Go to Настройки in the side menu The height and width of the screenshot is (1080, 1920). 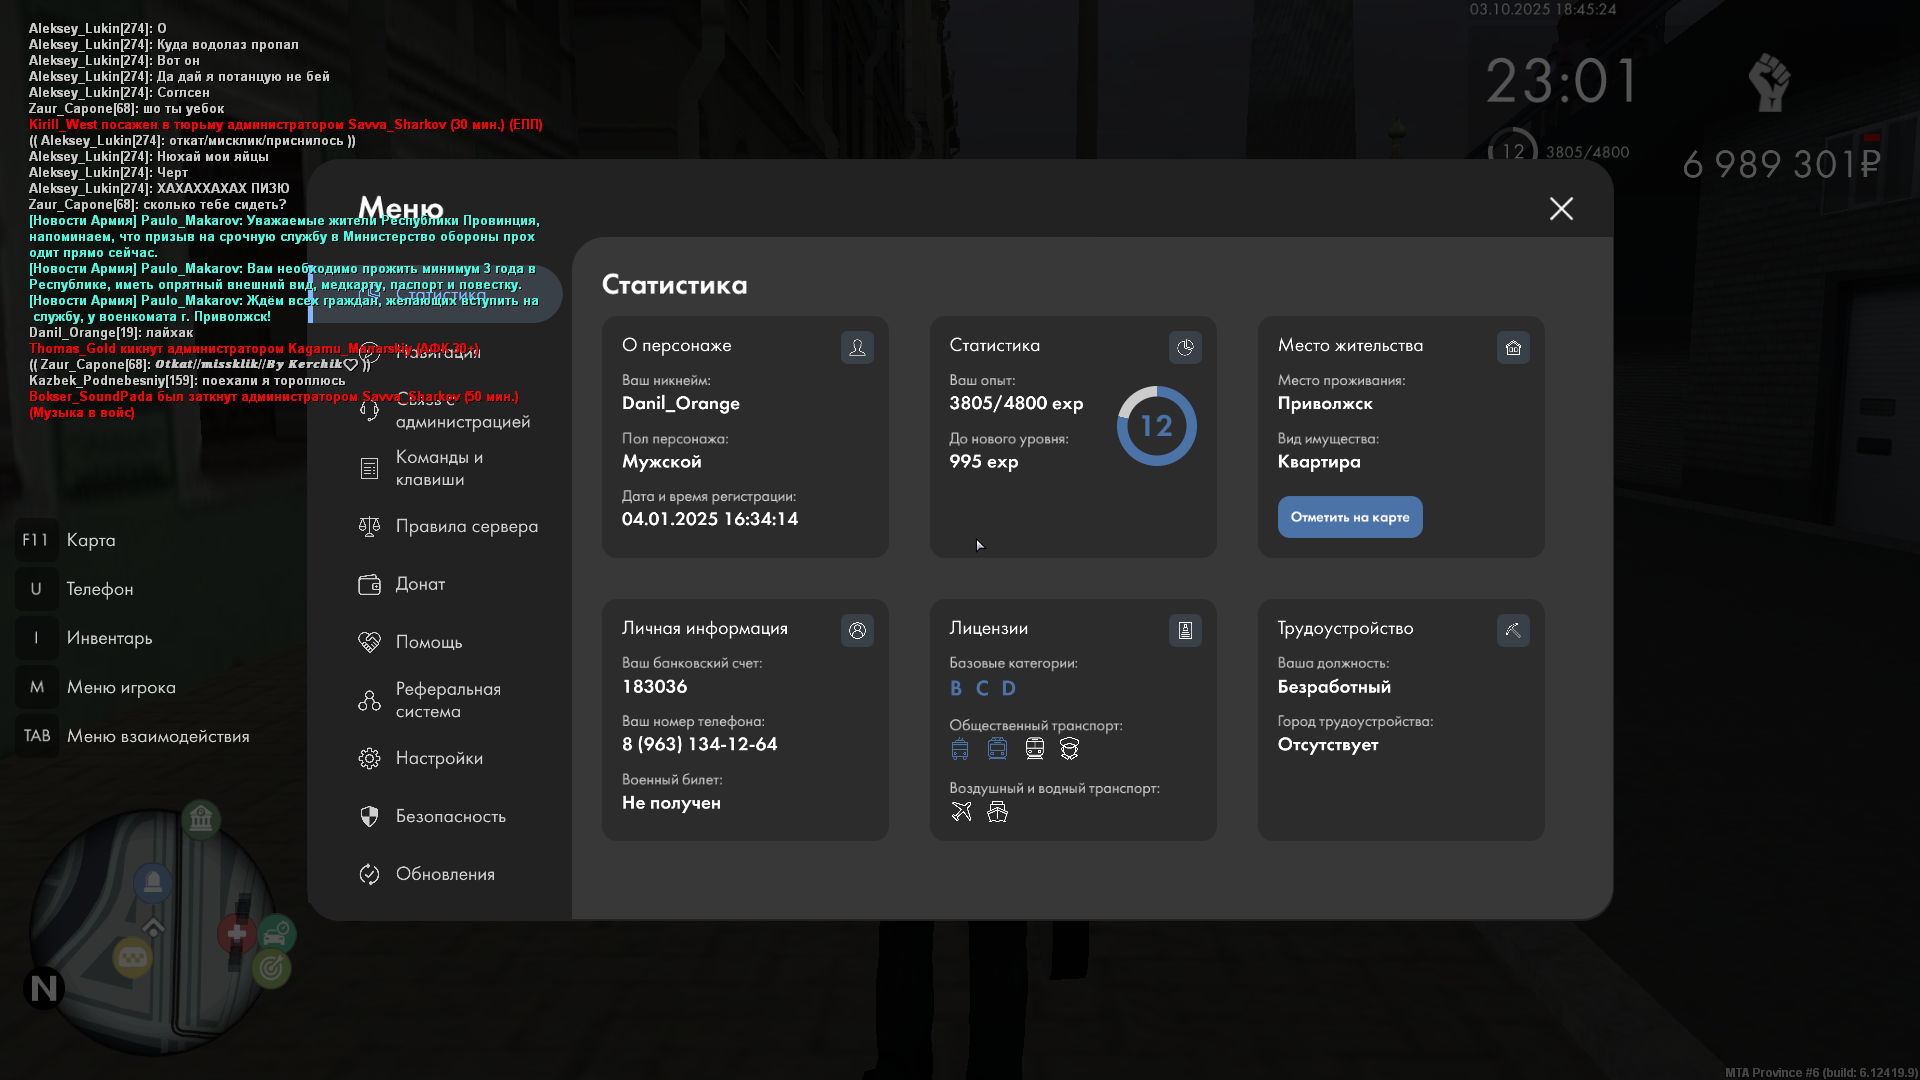pyautogui.click(x=439, y=758)
